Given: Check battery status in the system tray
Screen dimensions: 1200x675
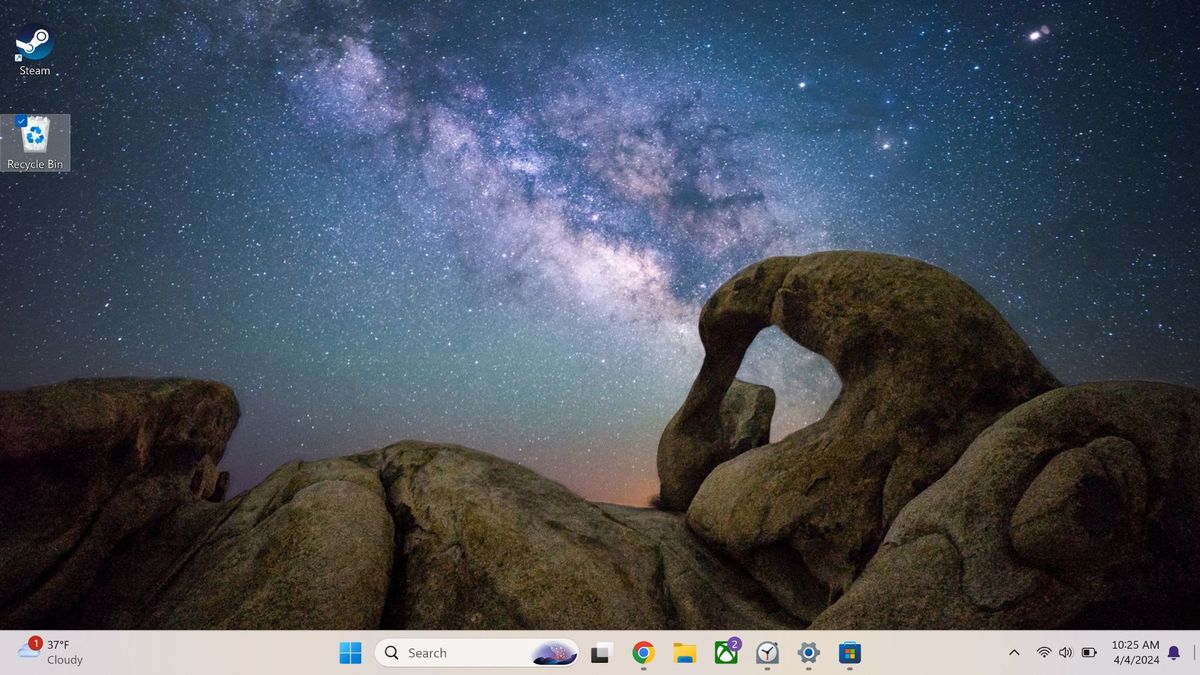Looking at the screenshot, I should tap(1089, 652).
